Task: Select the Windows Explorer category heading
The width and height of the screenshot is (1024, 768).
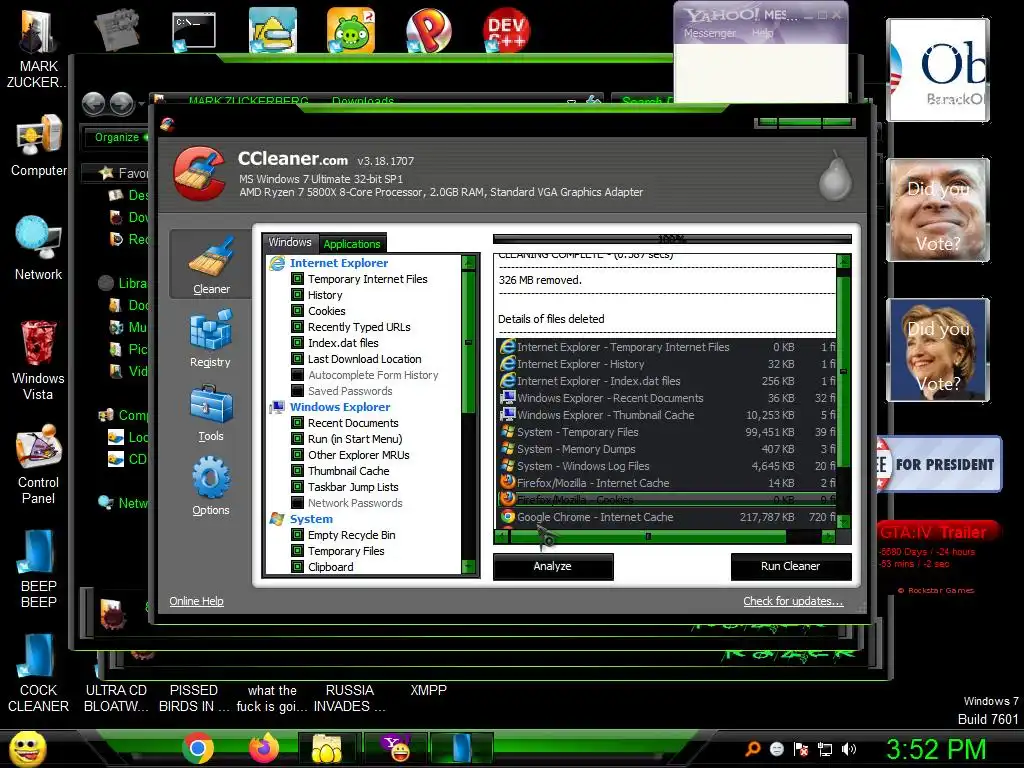Action: [340, 406]
